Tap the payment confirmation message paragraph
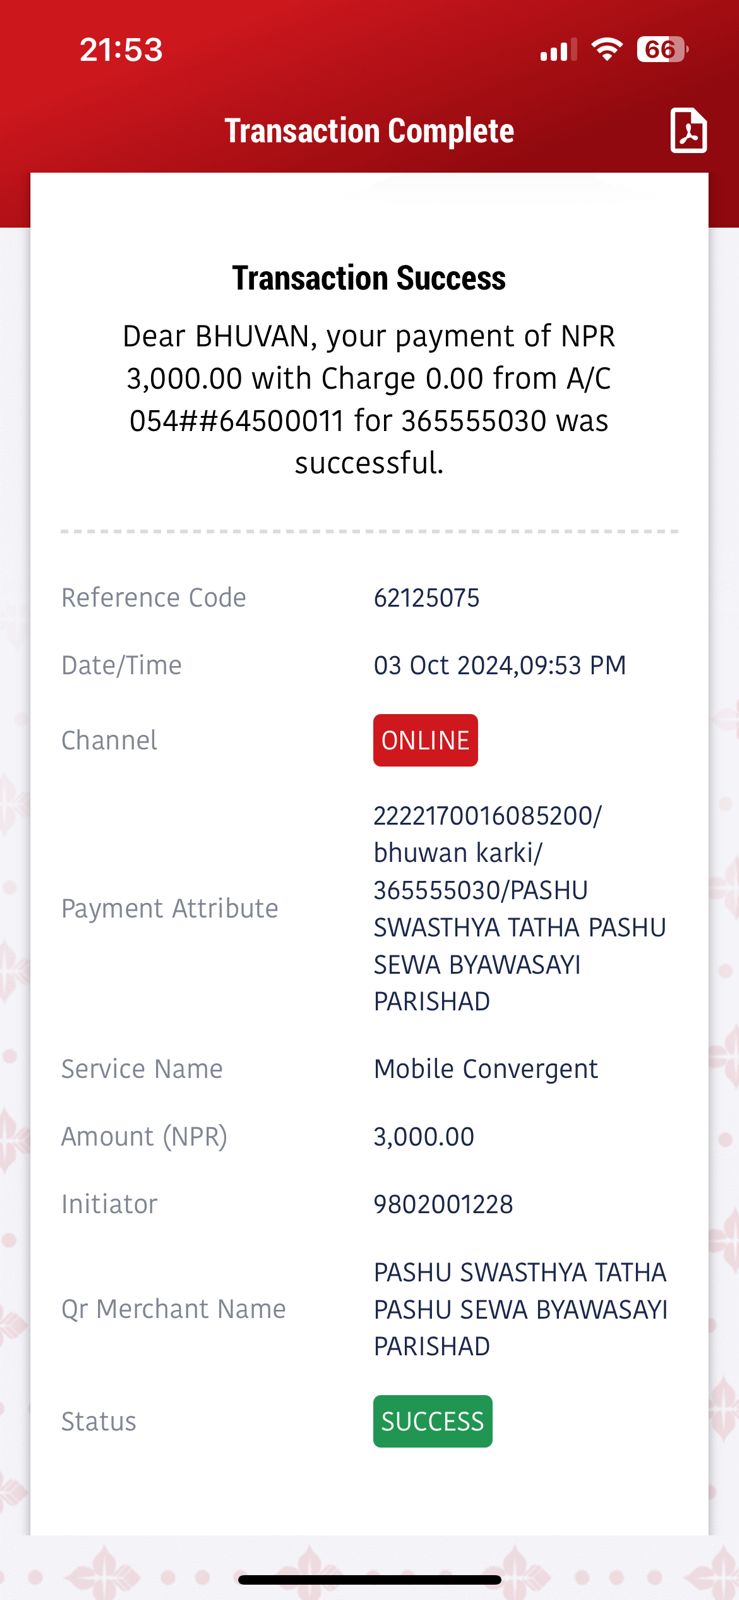This screenshot has height=1600, width=739. pyautogui.click(x=369, y=399)
